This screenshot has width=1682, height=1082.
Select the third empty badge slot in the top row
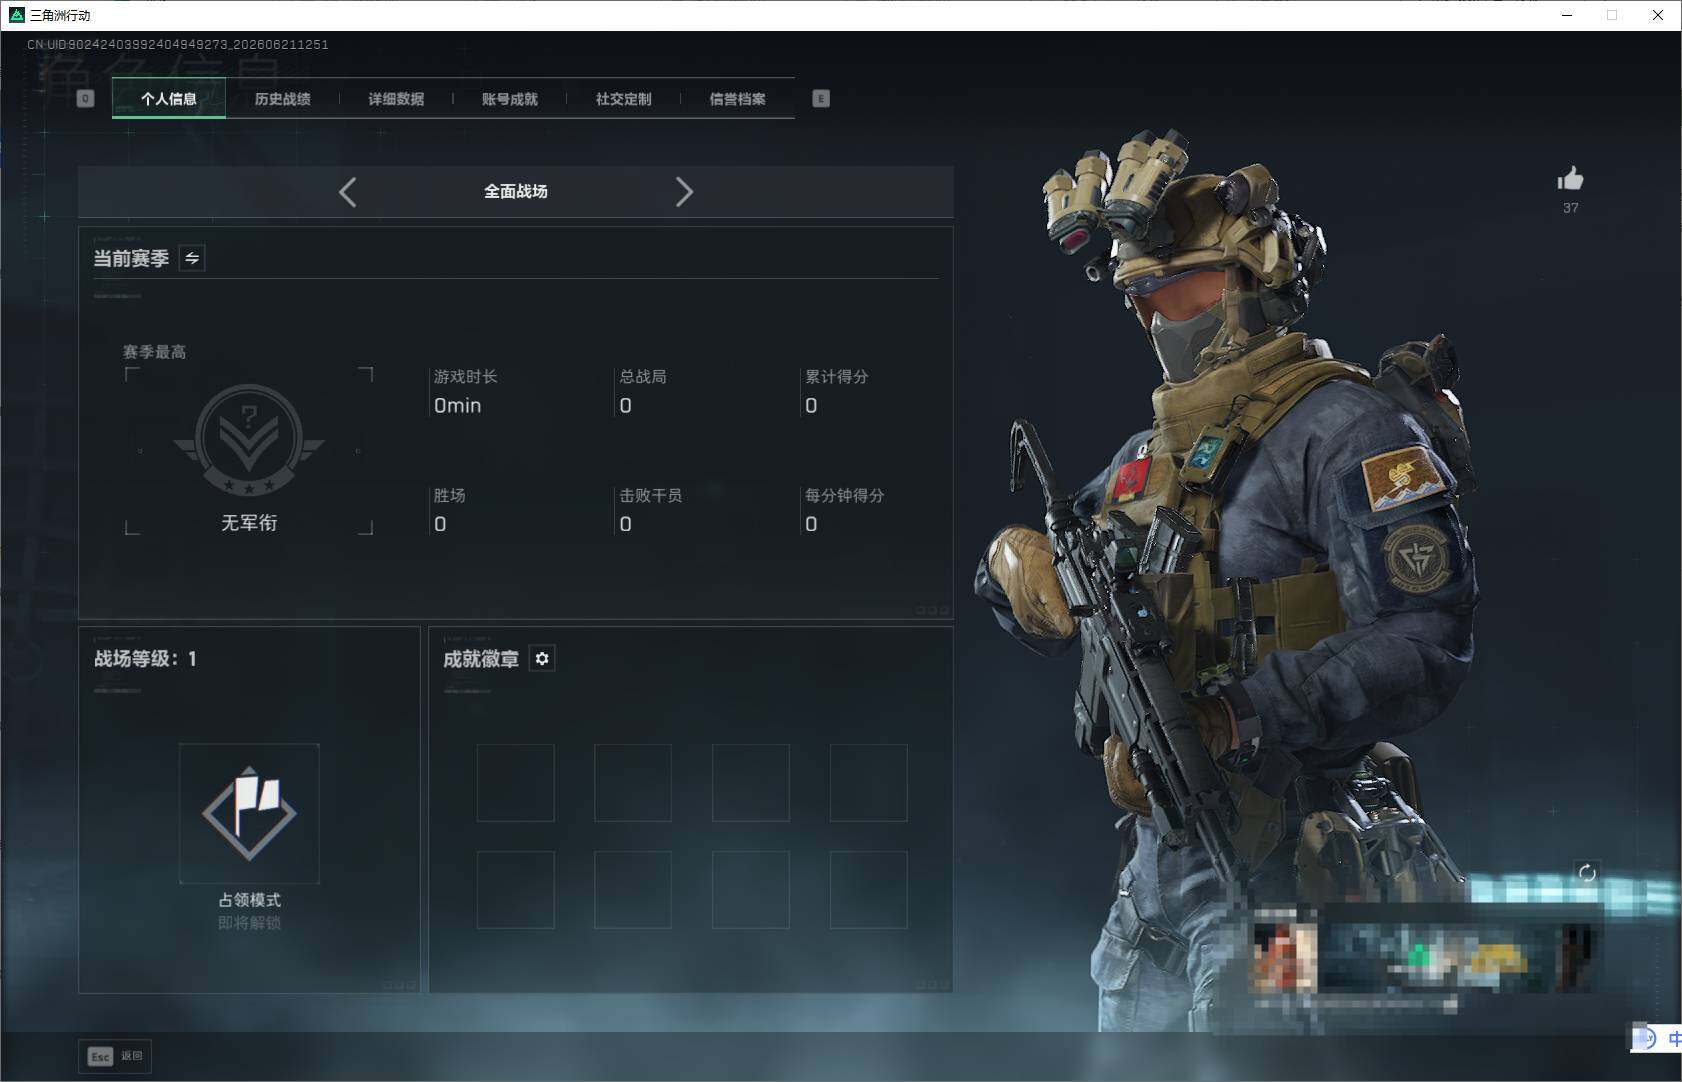751,783
